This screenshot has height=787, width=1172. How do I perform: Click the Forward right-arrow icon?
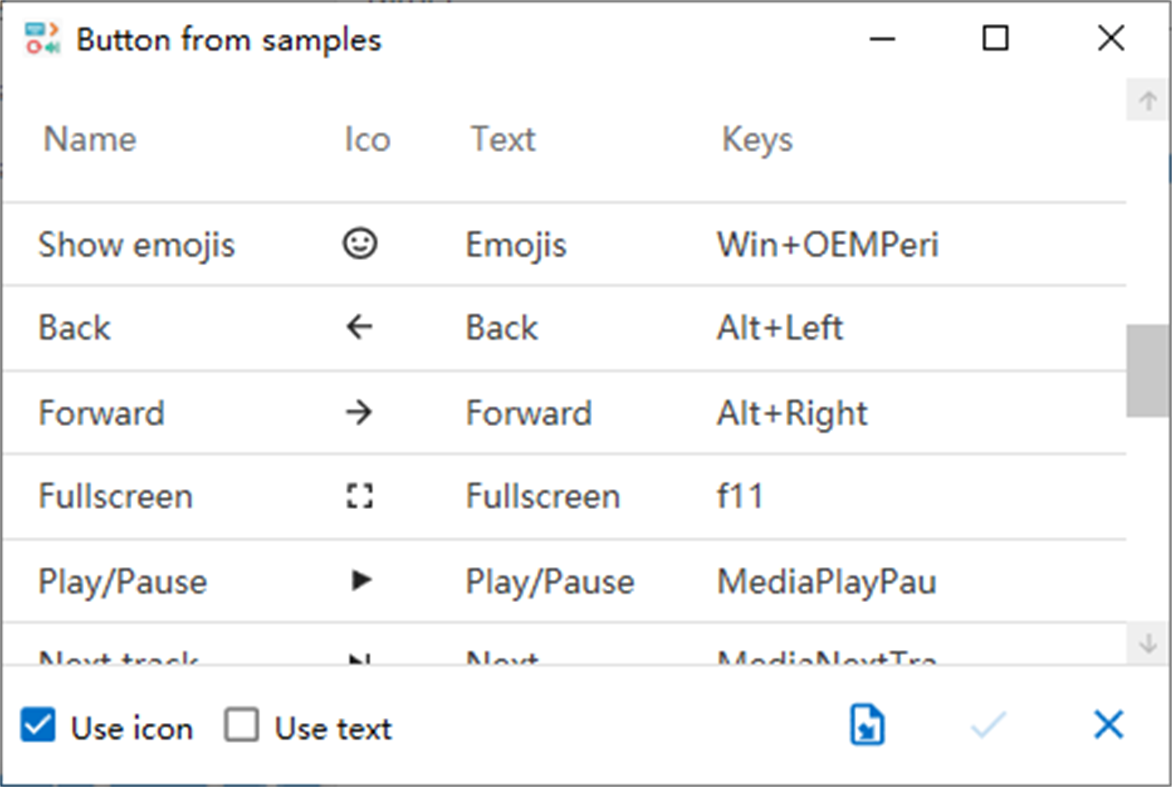[359, 413]
